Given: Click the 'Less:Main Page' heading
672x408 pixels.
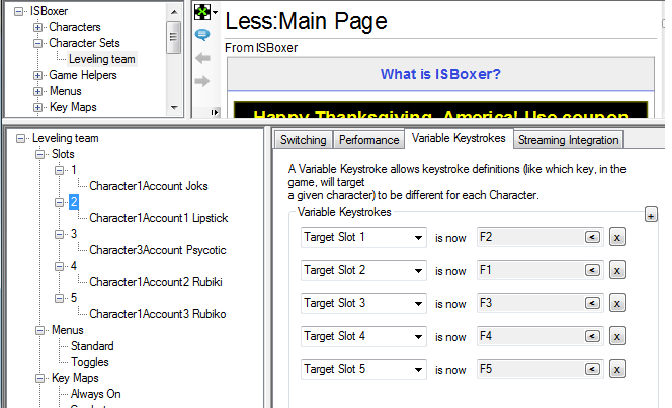Looking at the screenshot, I should [306, 21].
